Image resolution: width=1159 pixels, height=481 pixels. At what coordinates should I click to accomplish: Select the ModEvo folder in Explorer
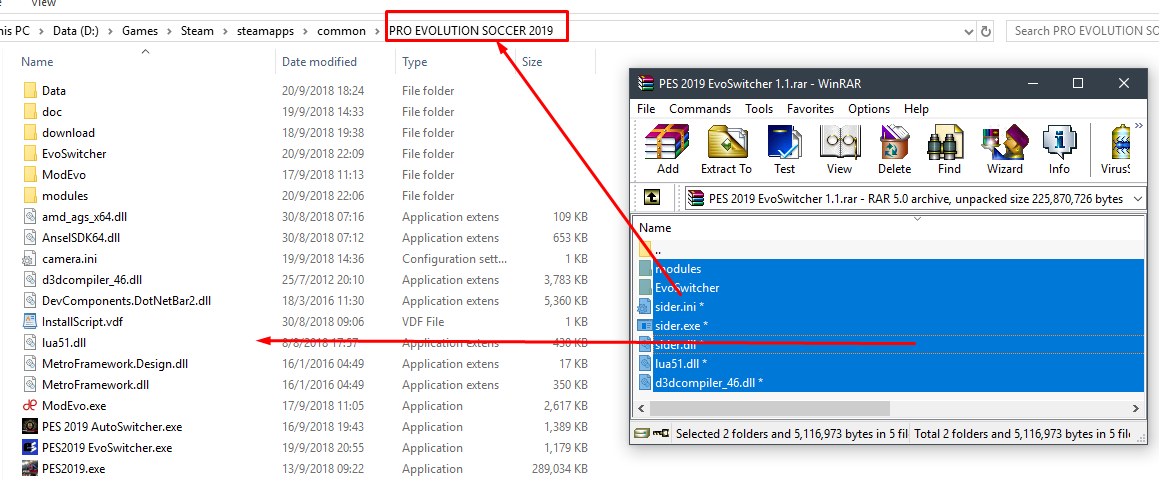click(x=64, y=175)
